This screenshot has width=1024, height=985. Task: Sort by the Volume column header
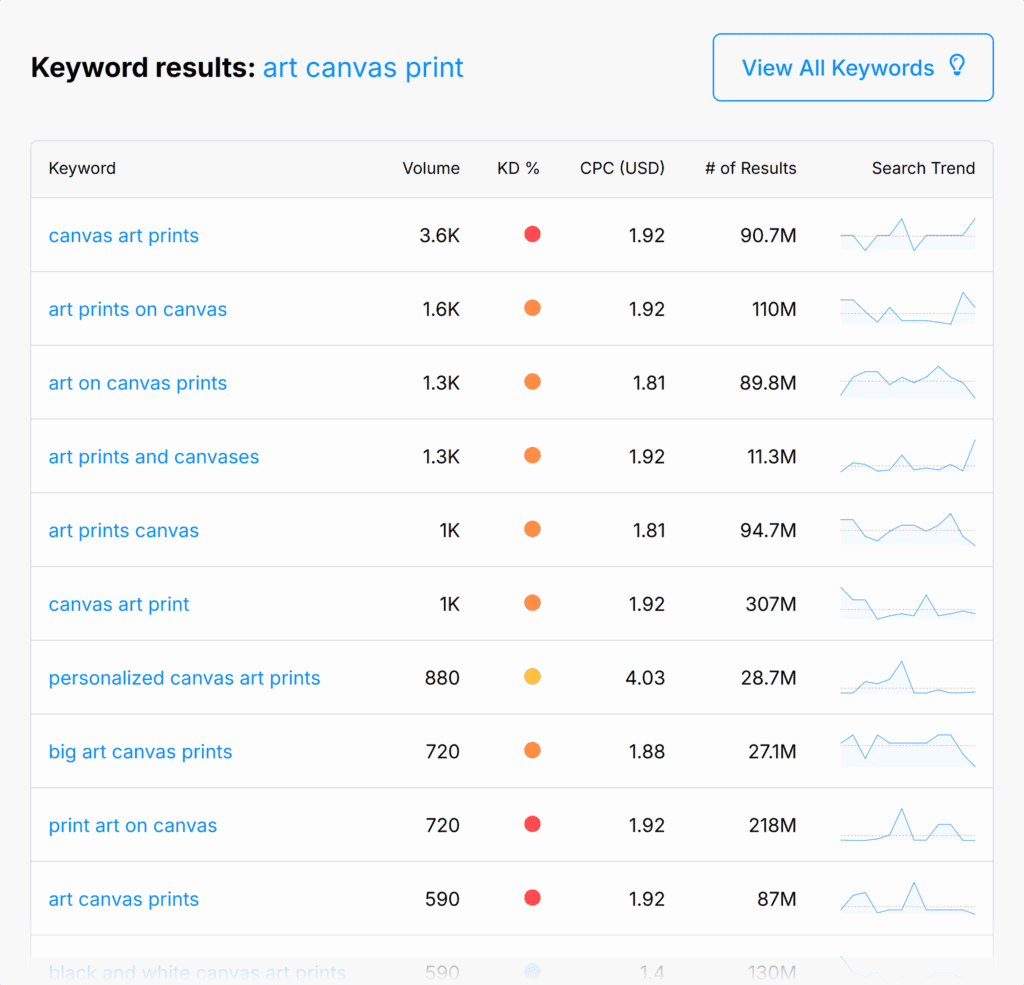(431, 168)
